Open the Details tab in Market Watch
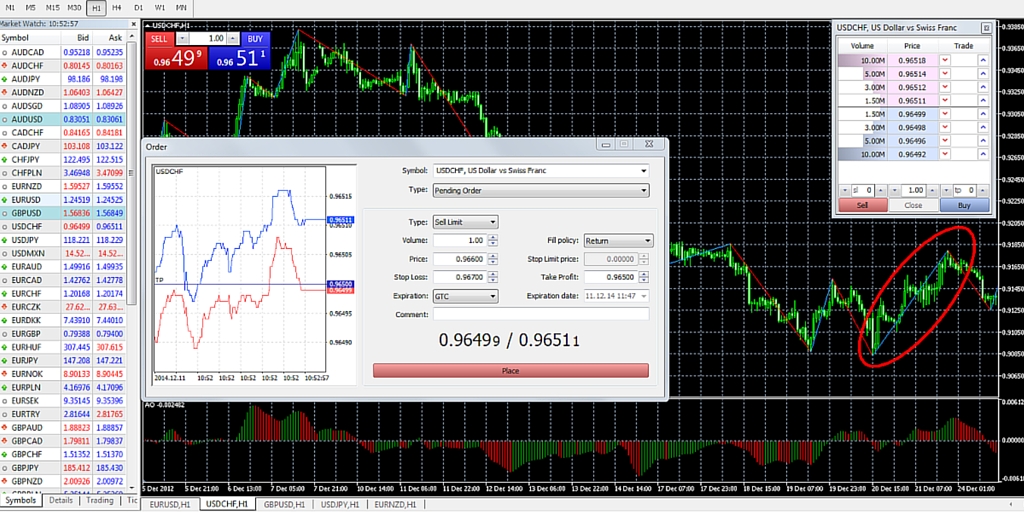Screen dimensions: 1024x512 pos(61,500)
